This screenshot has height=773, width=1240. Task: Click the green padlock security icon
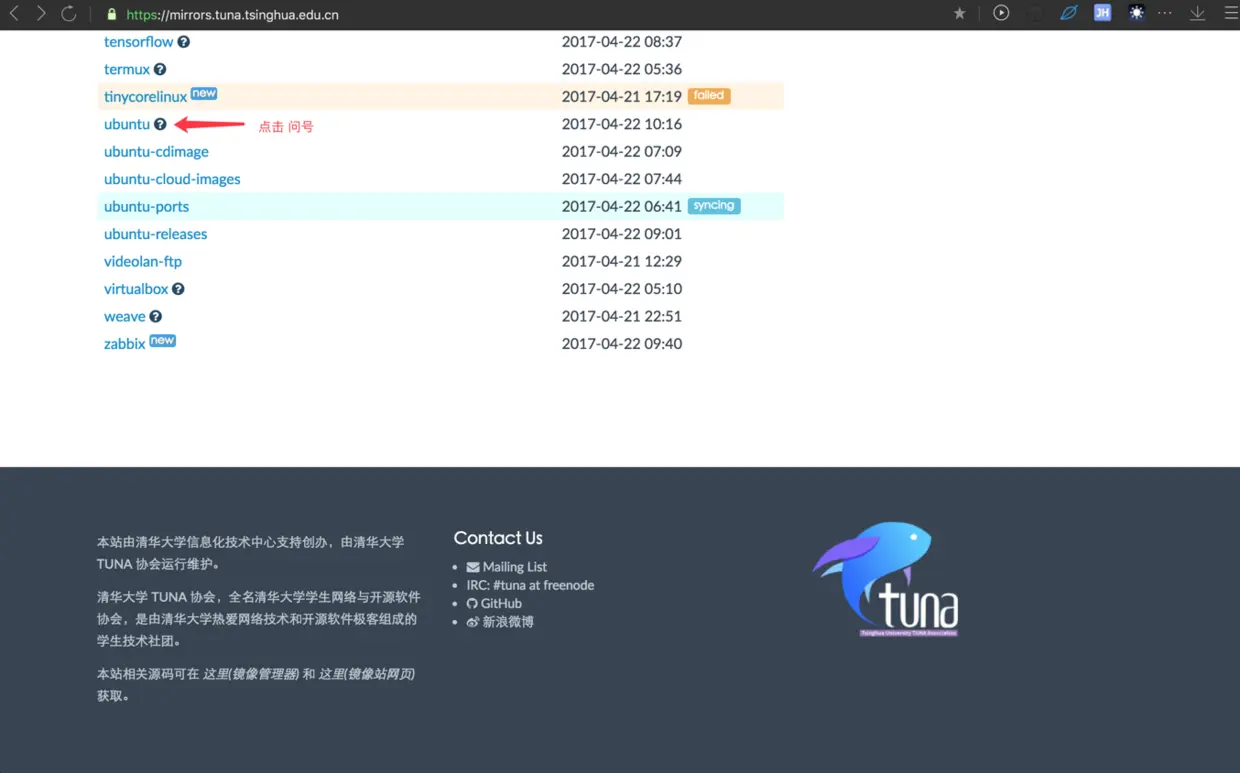111,15
